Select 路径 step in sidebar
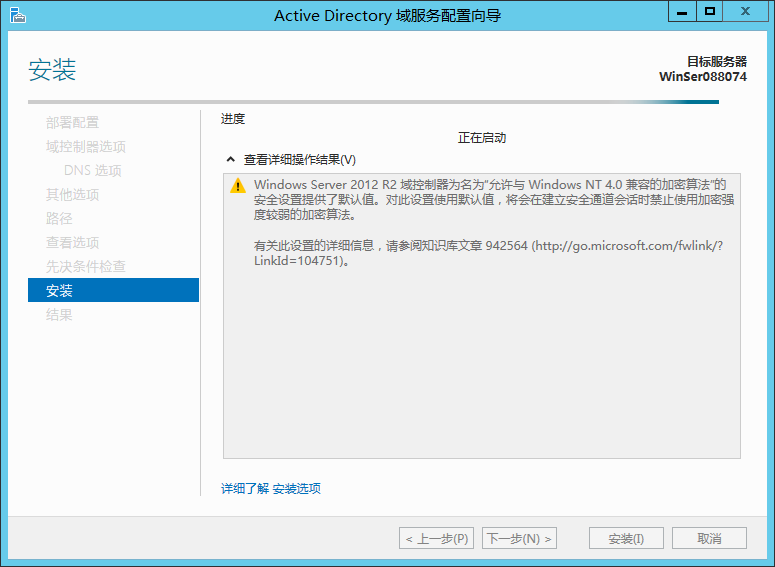Screen dimensions: 775x567 click(x=59, y=218)
